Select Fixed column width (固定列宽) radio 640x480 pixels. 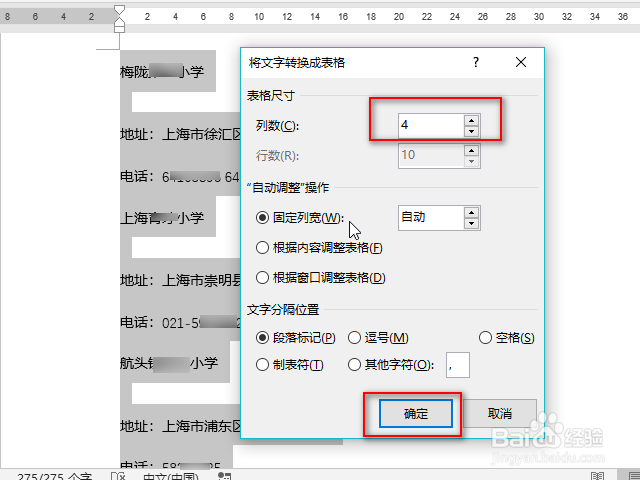click(x=262, y=218)
